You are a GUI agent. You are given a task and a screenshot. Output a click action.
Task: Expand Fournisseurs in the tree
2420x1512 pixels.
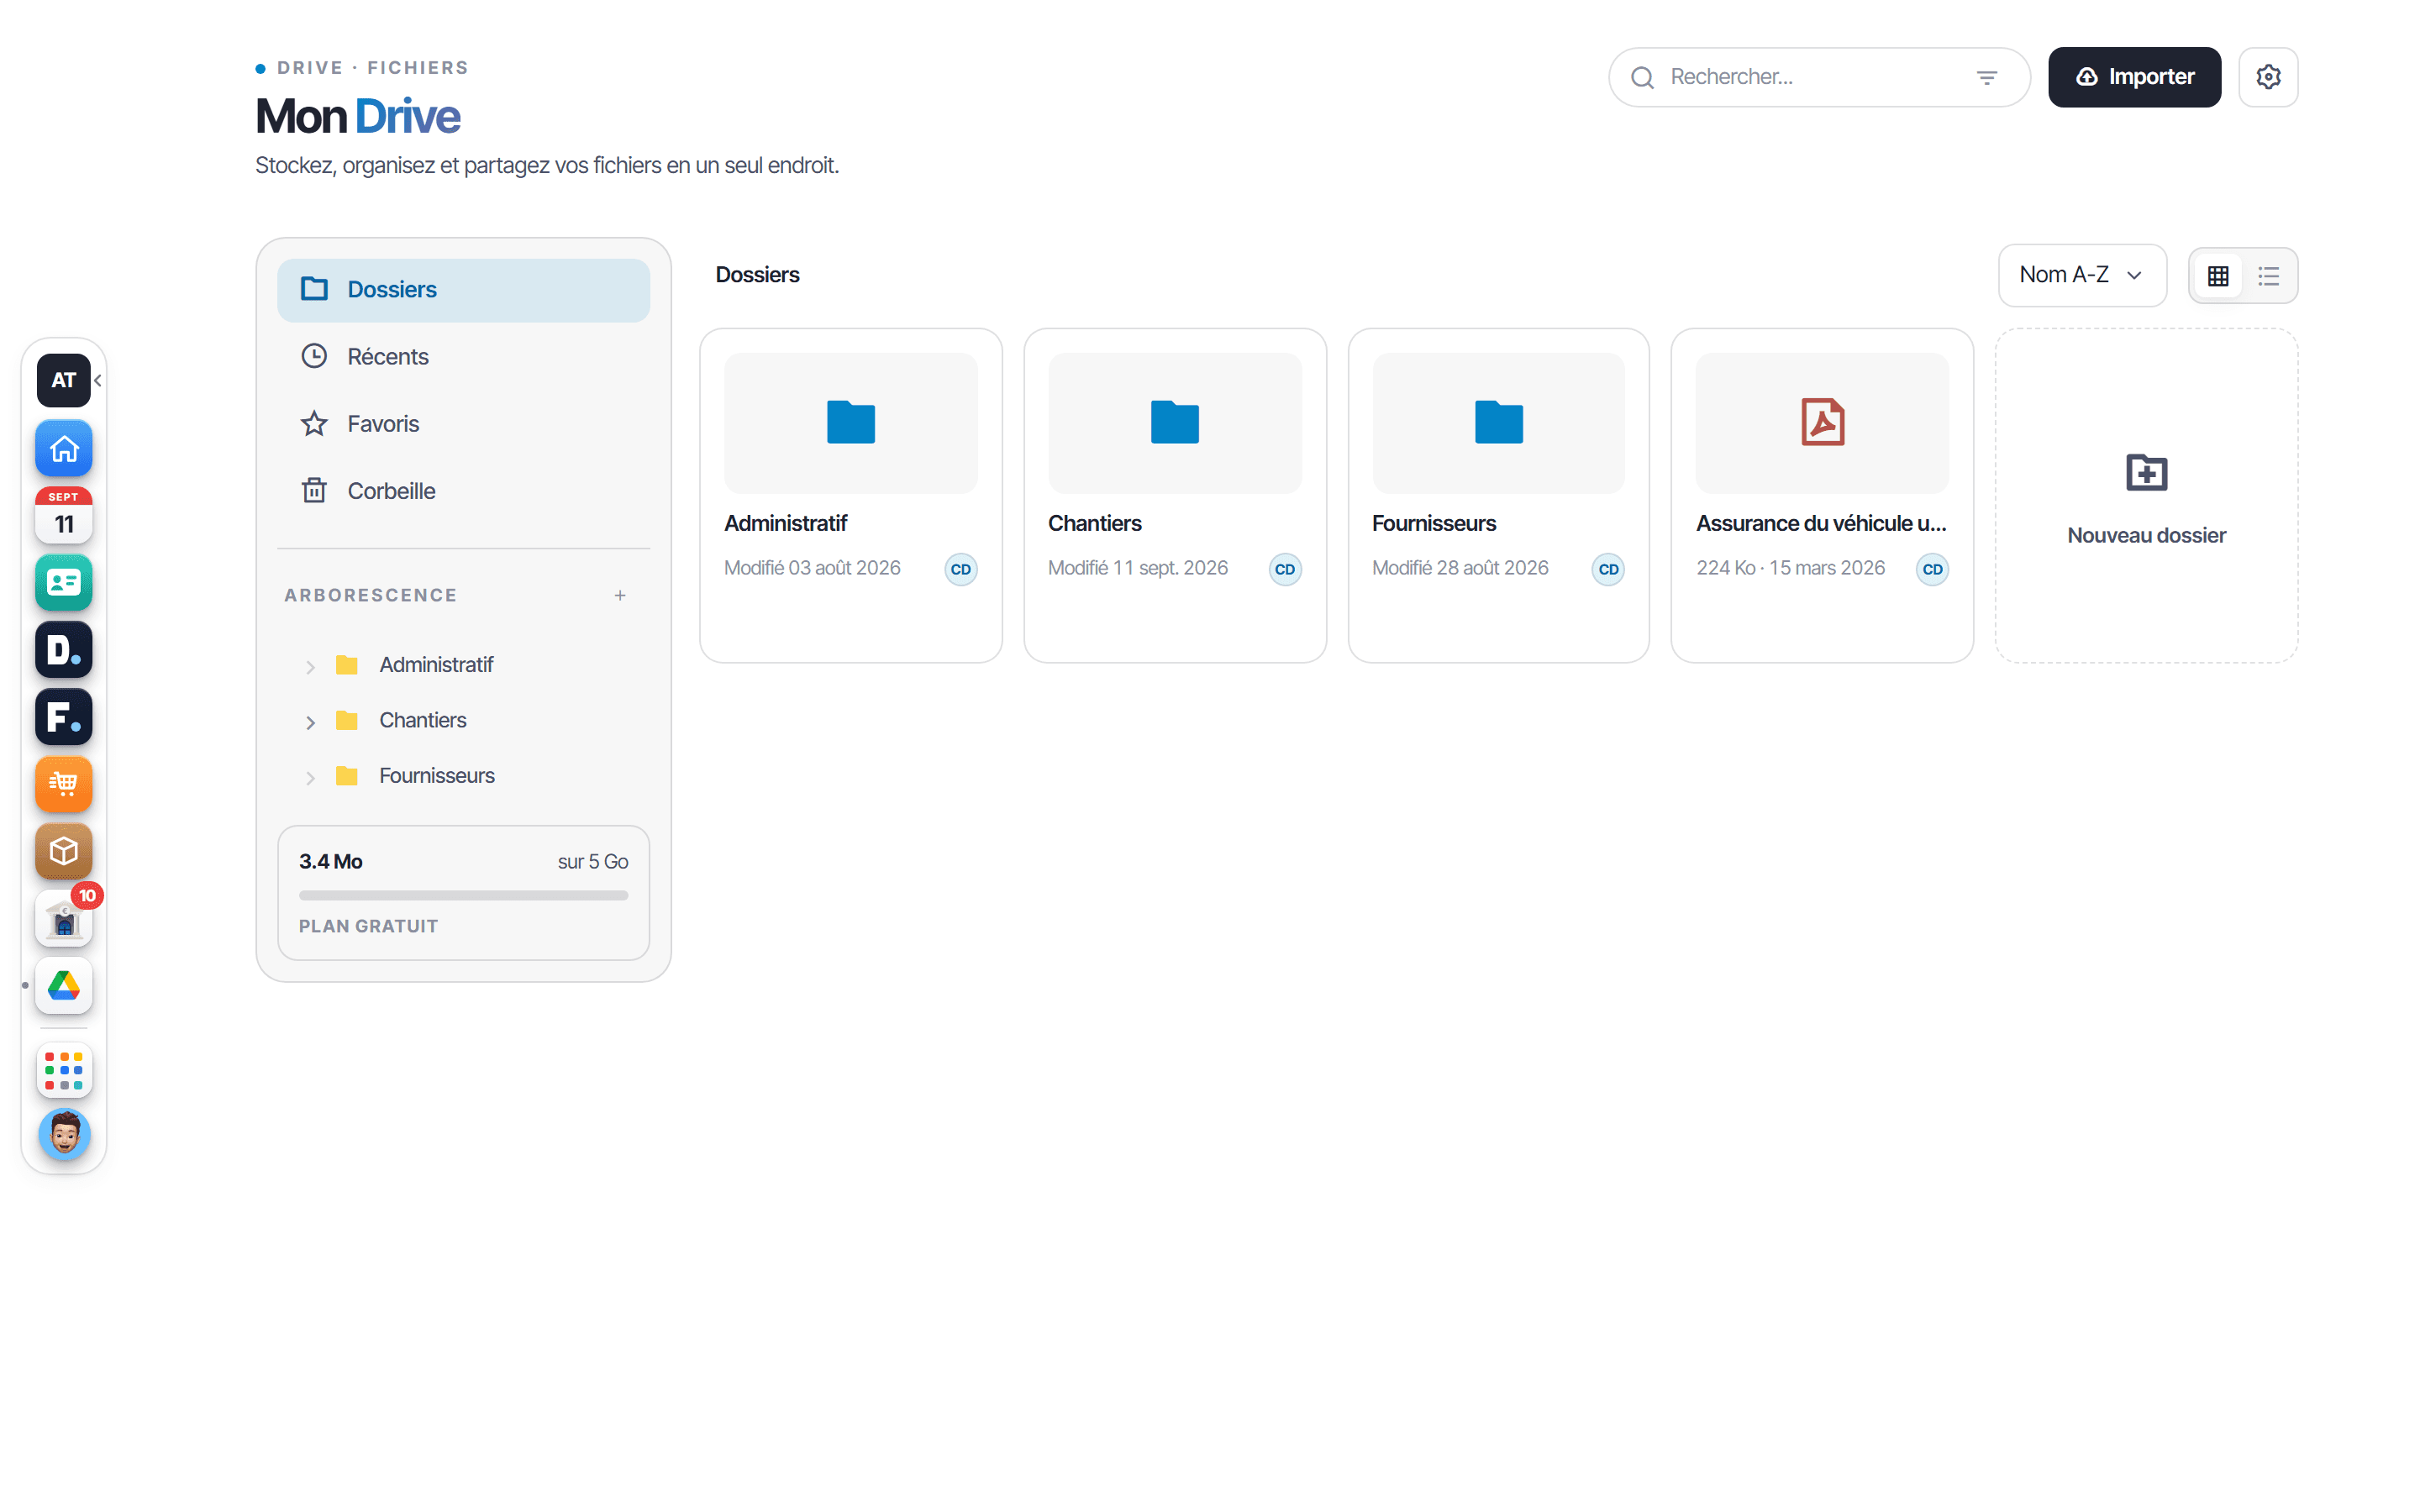[310, 777]
